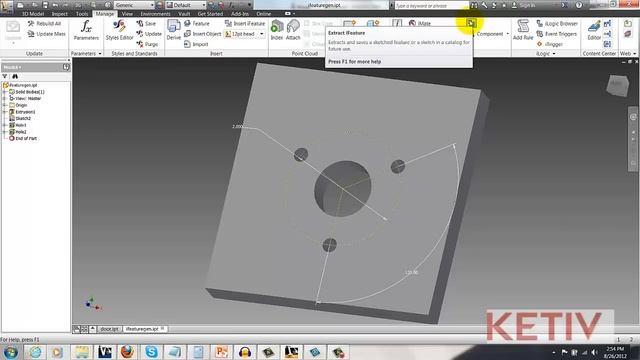Image resolution: width=640 pixels, height=360 pixels.
Task: Click Add Rule in iLogic
Action: [x=523, y=30]
